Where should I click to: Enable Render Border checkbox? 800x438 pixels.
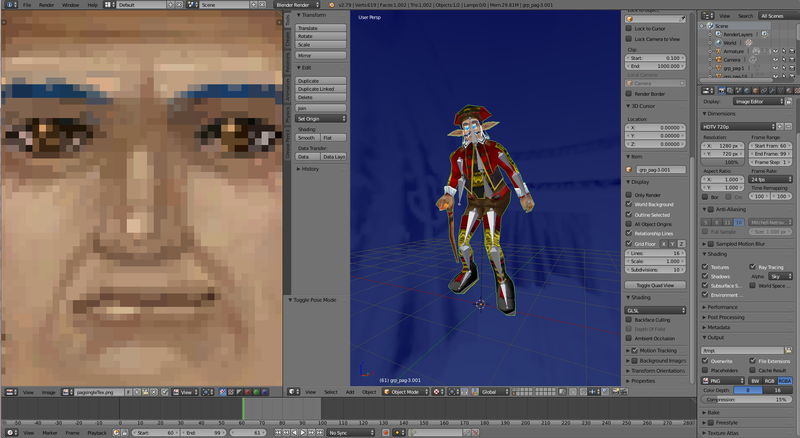[x=629, y=94]
